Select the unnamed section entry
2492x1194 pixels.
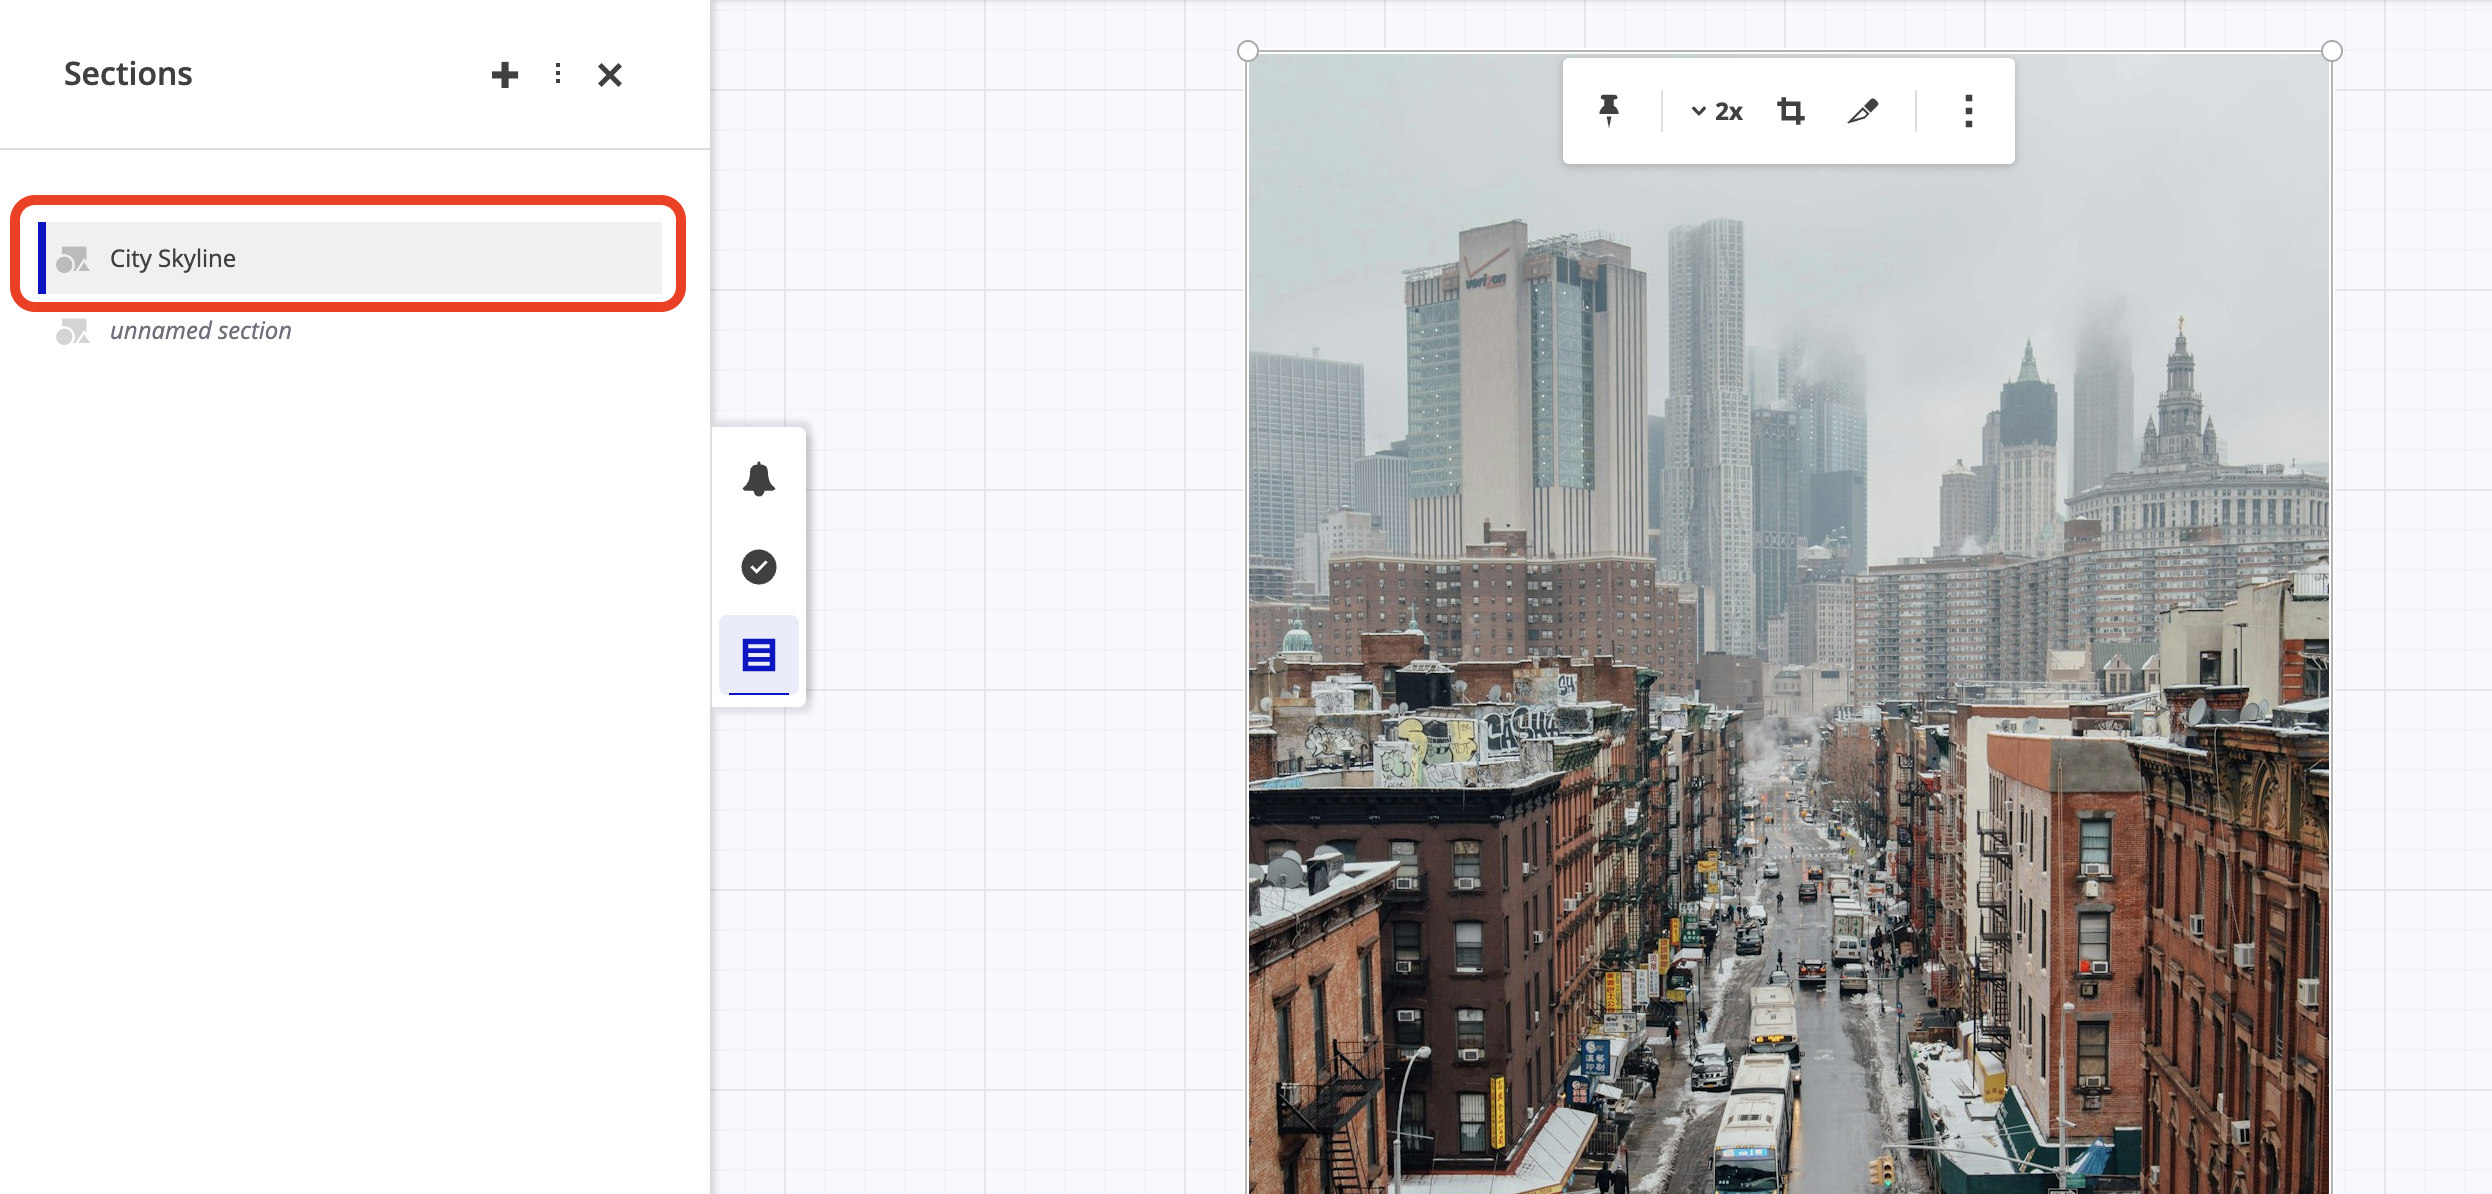point(200,330)
